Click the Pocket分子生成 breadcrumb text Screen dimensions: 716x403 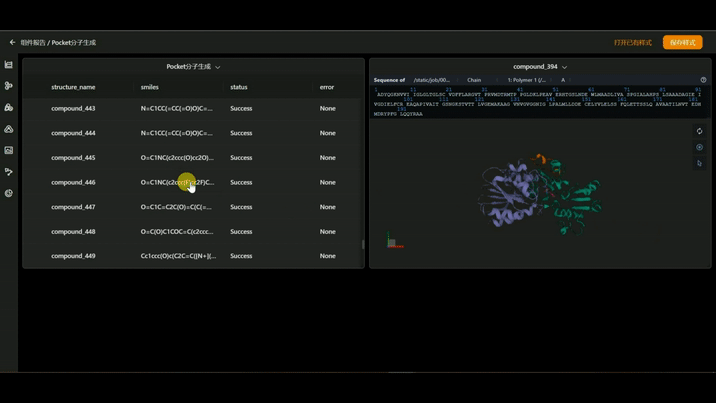coord(74,42)
